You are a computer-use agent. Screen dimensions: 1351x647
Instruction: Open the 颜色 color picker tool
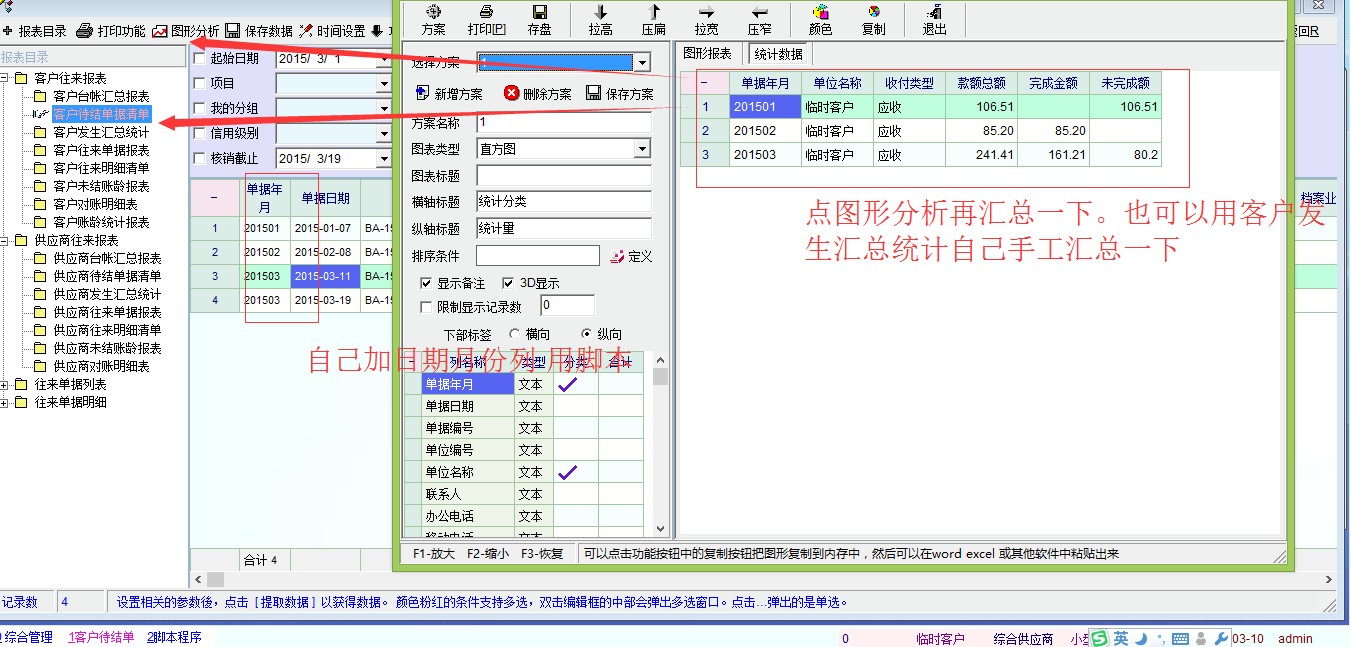[820, 19]
